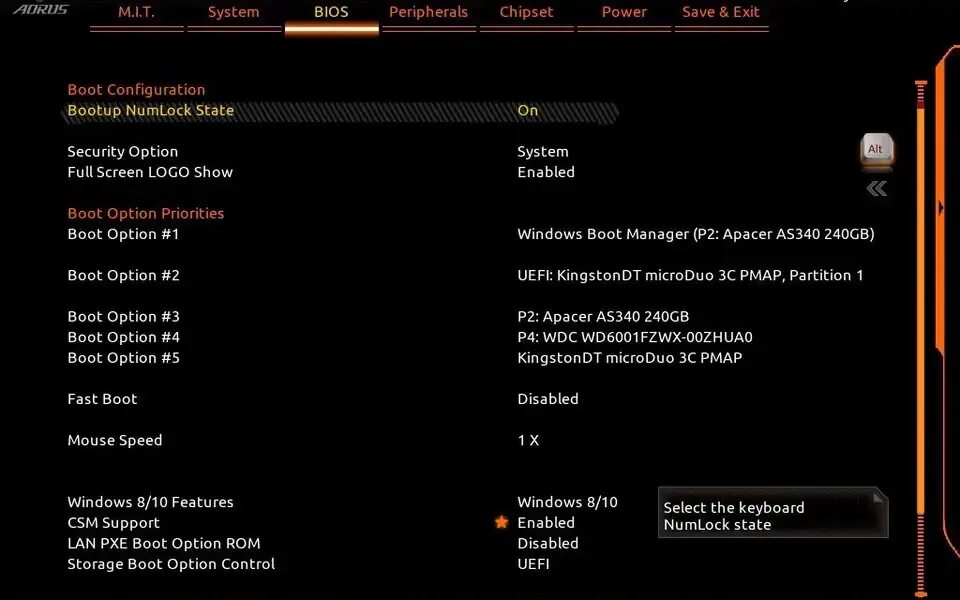The image size is (960, 600).
Task: Click the orange star beside CSM Support
Action: pos(501,522)
